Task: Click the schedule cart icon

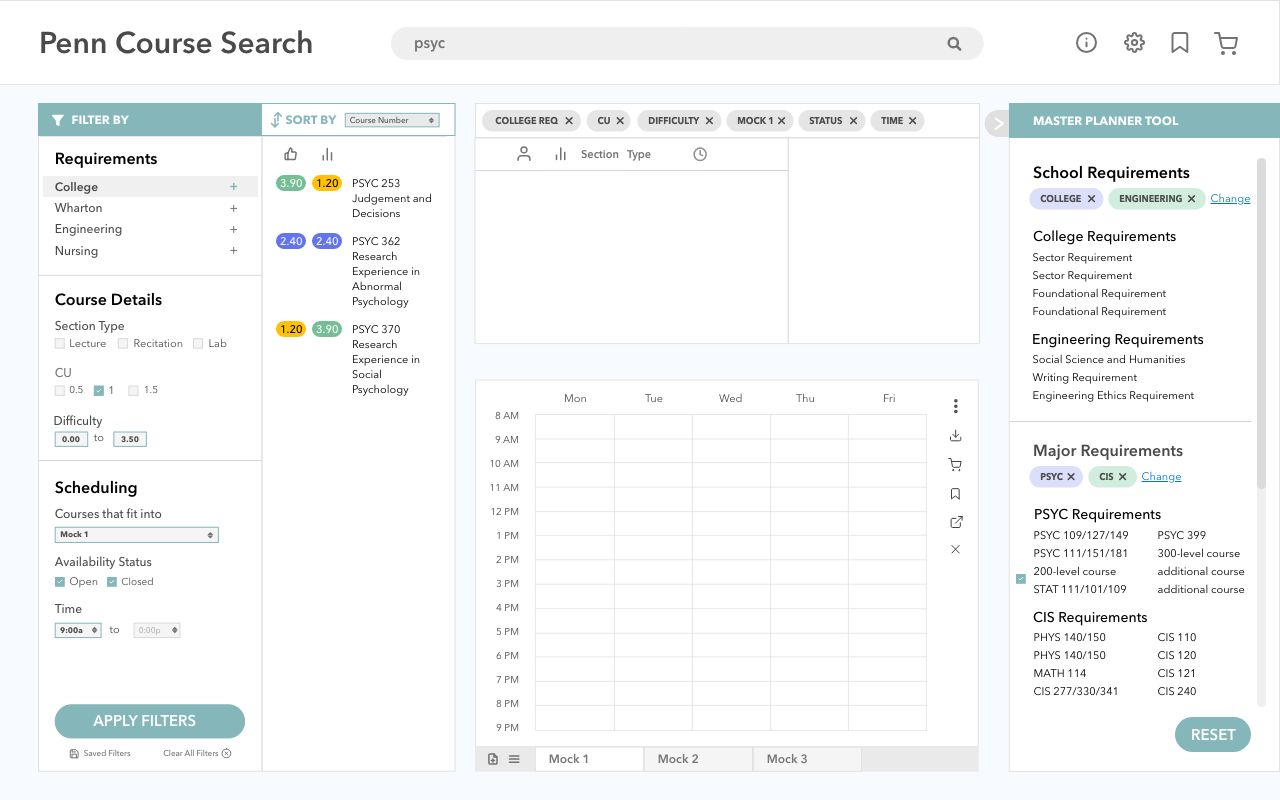Action: point(956,465)
